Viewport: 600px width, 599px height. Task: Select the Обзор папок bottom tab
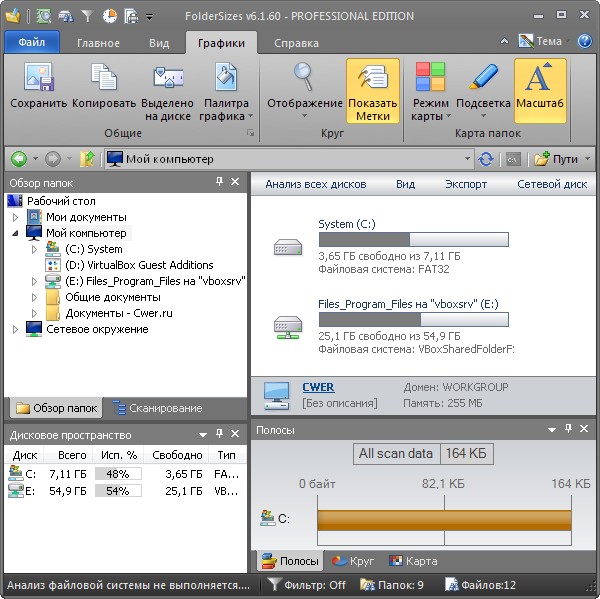coord(56,408)
